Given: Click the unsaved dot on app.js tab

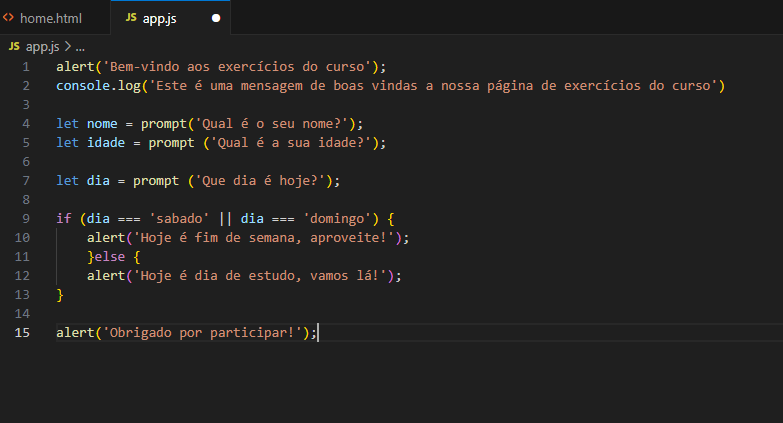Looking at the screenshot, I should 216,18.
